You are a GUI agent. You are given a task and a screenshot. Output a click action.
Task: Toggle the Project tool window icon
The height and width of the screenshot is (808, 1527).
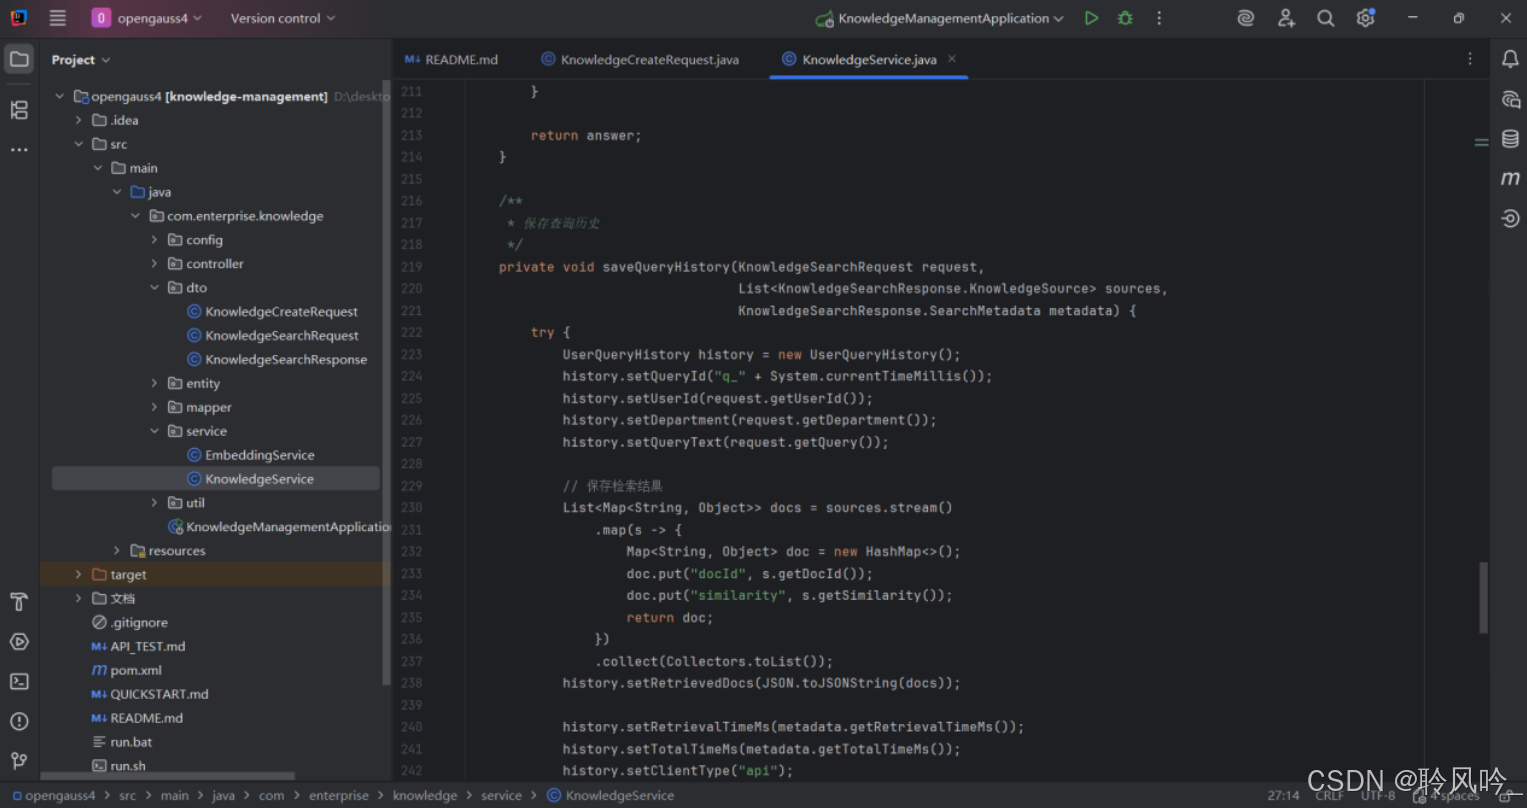click(x=19, y=59)
